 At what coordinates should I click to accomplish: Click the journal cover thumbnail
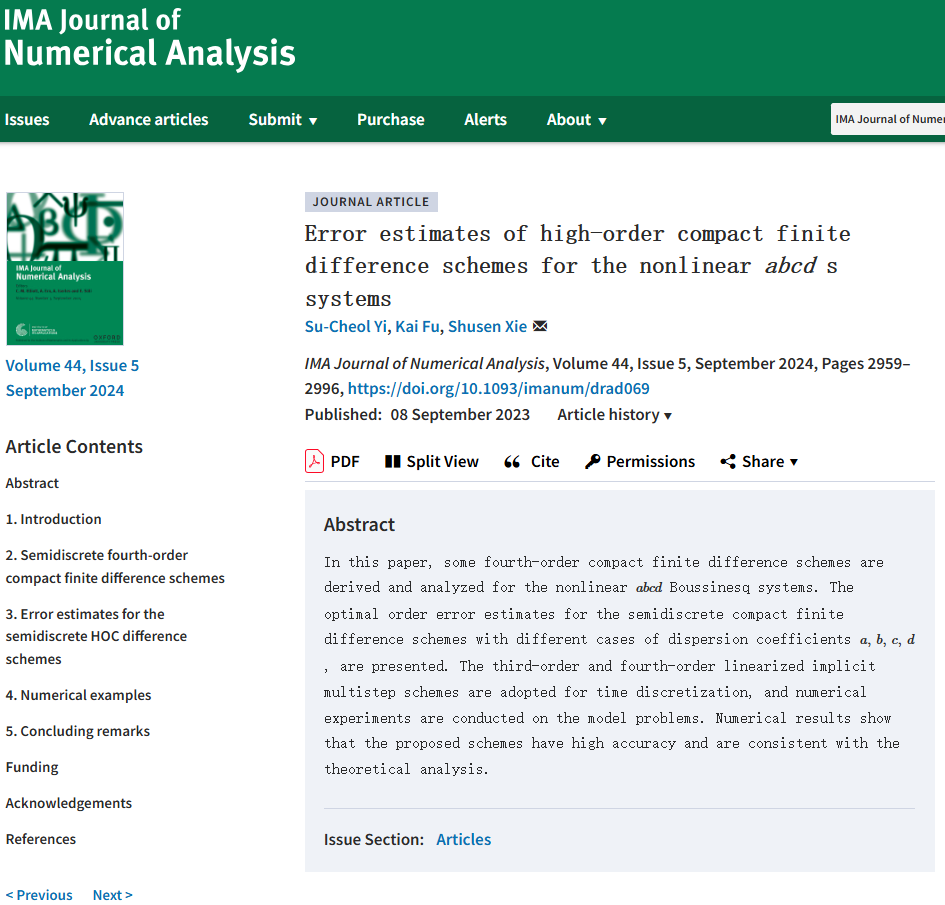tap(65, 268)
